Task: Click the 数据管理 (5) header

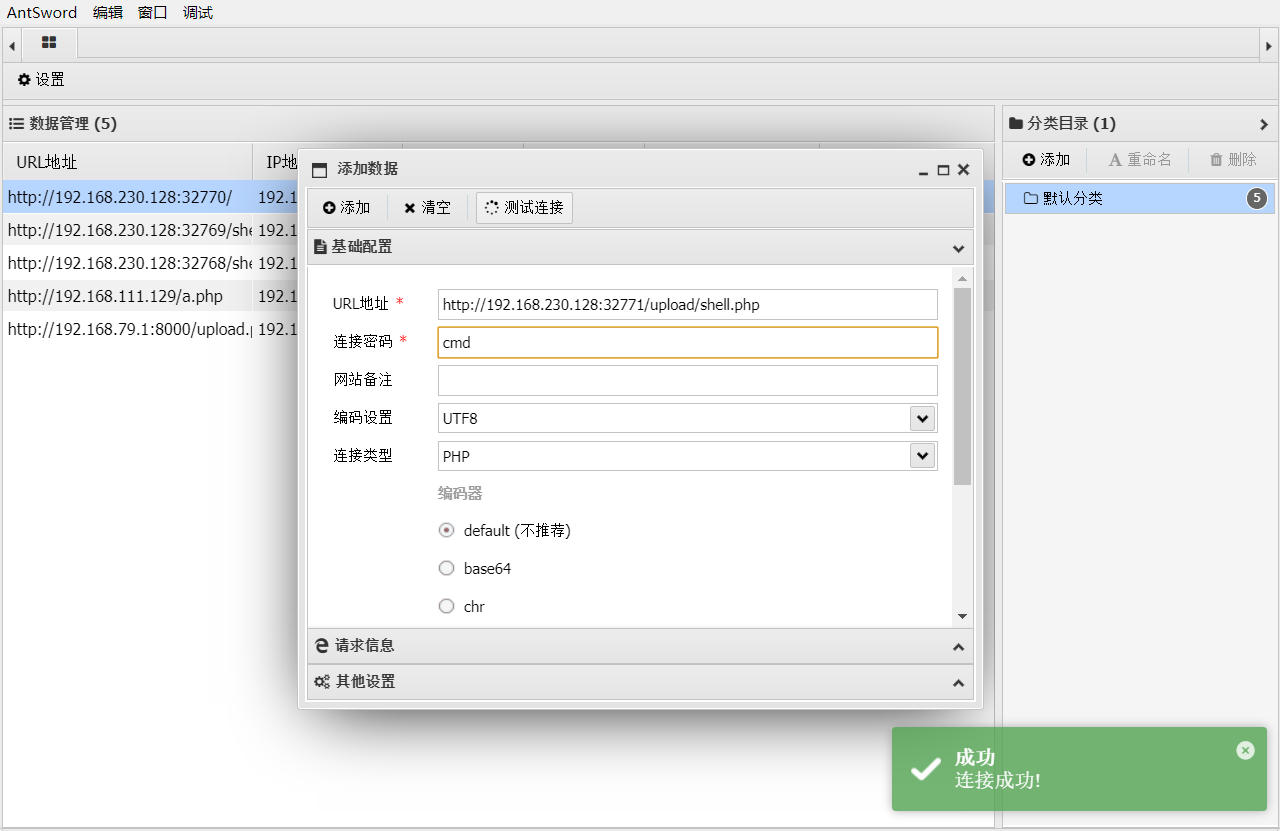Action: (498, 124)
